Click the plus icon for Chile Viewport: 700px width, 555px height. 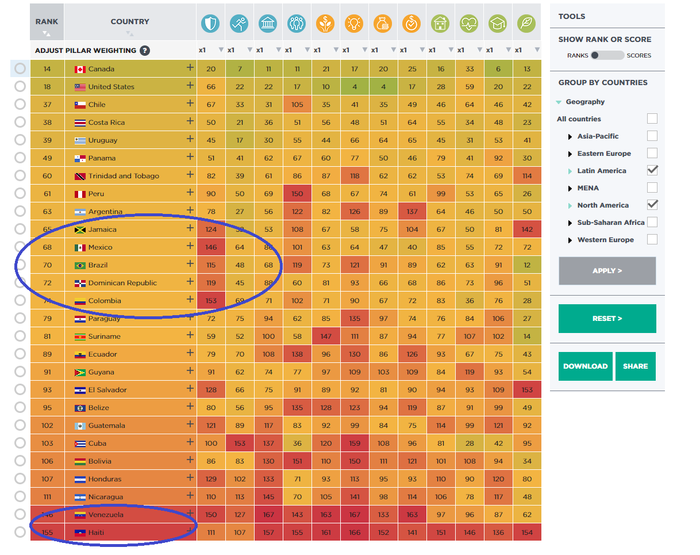[x=190, y=103]
